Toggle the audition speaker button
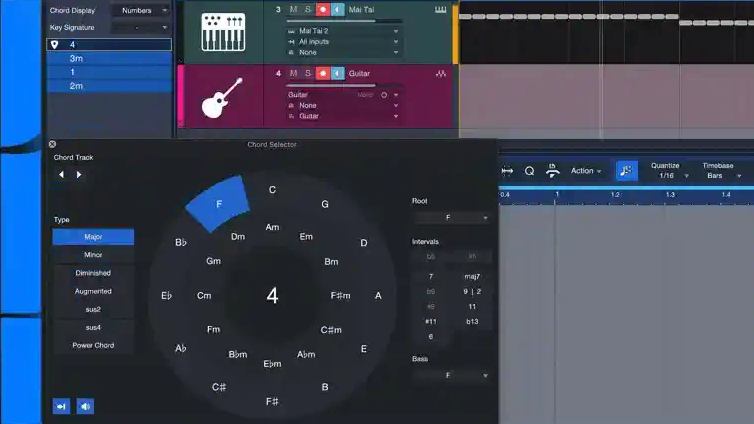Screen dimensions: 754x424 pyautogui.click(x=85, y=406)
